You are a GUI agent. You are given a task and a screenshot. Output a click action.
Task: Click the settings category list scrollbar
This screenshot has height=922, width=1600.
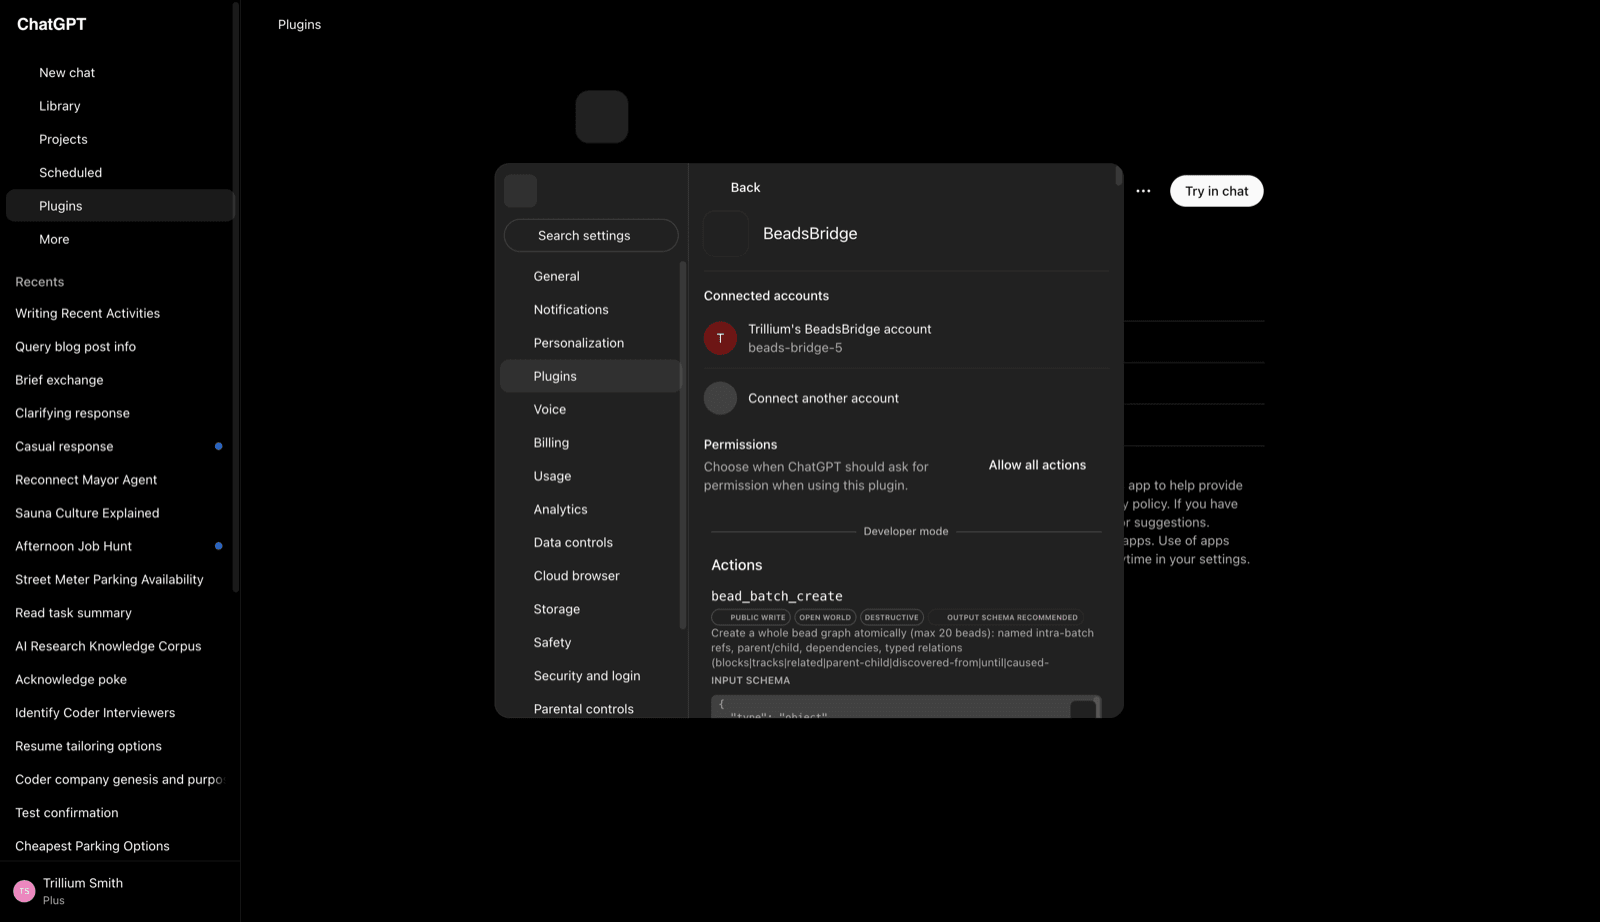(683, 445)
